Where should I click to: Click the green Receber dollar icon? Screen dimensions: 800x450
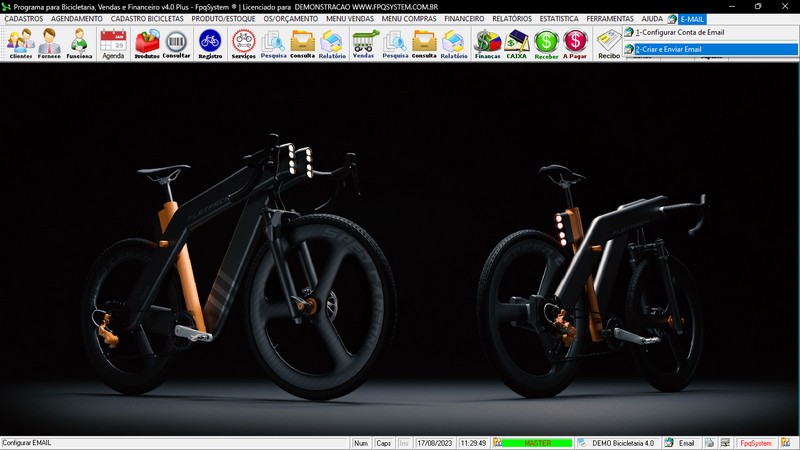[x=546, y=43]
